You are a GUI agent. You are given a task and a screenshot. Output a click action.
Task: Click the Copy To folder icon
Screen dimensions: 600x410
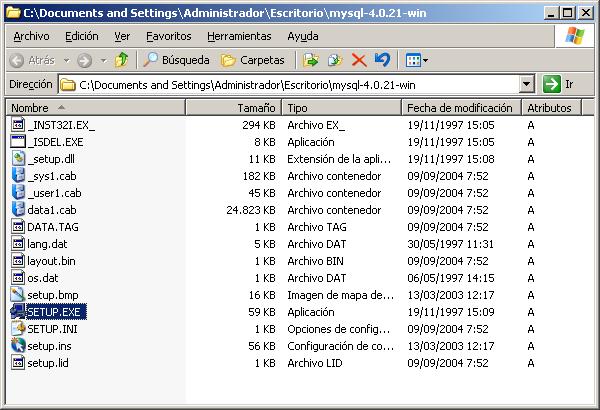[x=335, y=60]
